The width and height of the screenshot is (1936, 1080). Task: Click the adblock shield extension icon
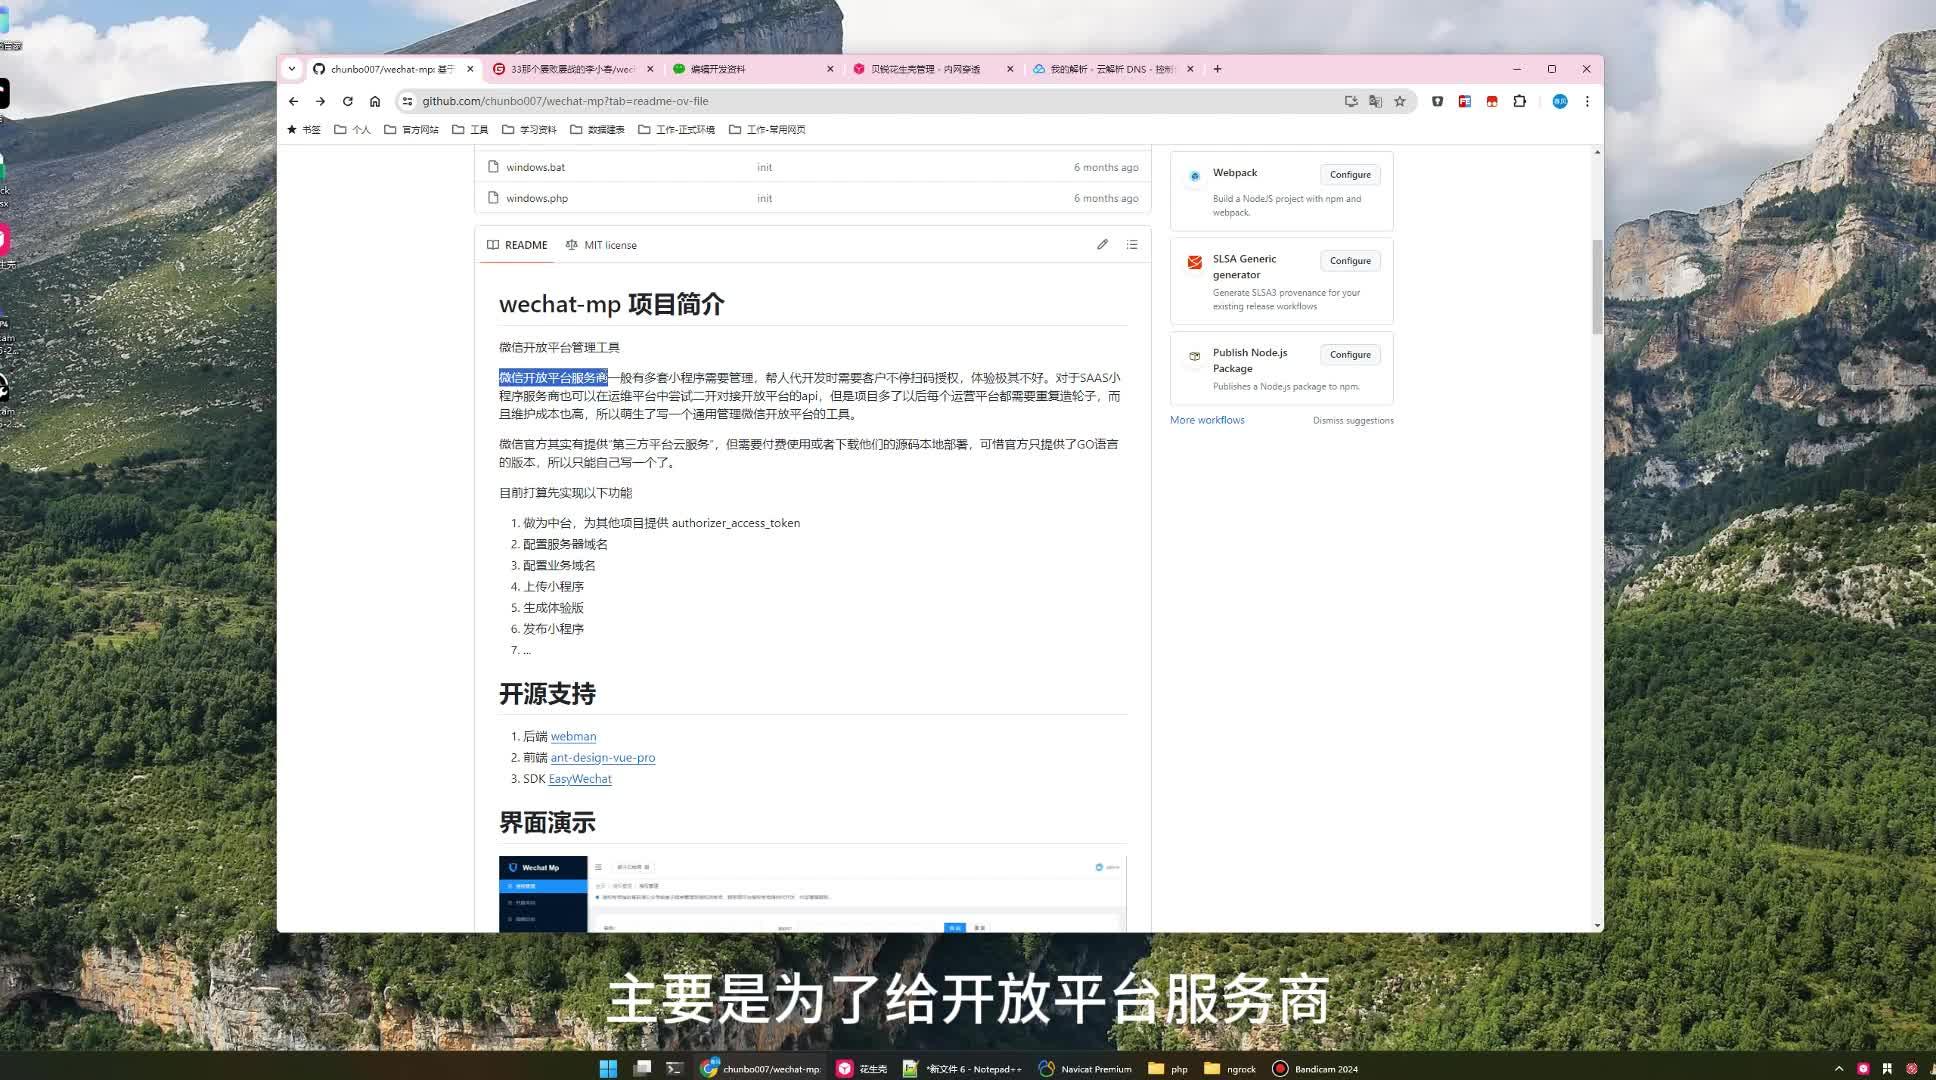click(1438, 101)
